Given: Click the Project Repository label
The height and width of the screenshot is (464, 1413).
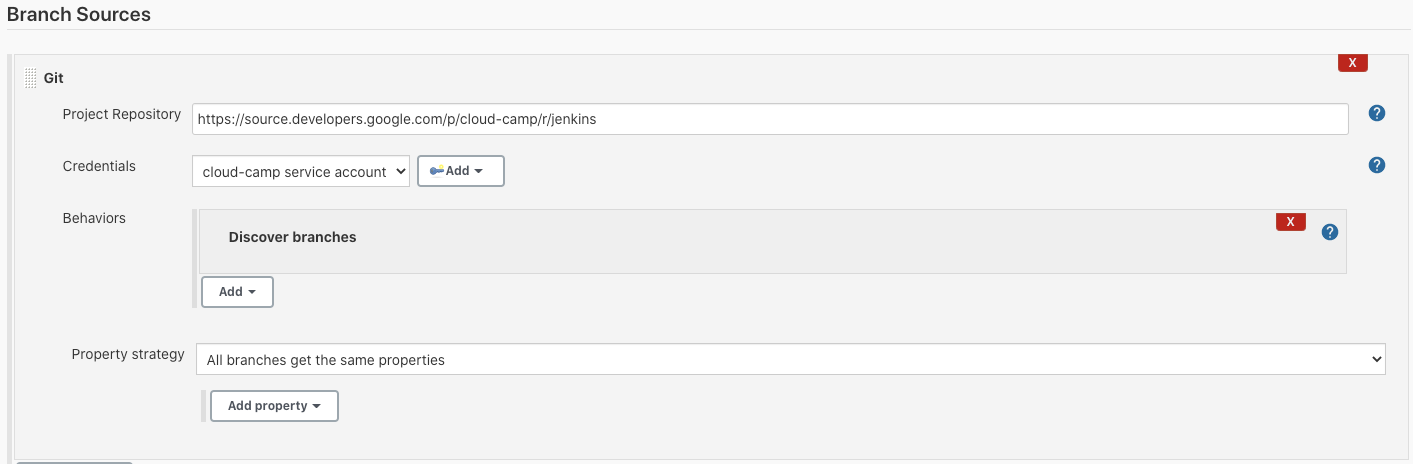Looking at the screenshot, I should tap(122, 114).
